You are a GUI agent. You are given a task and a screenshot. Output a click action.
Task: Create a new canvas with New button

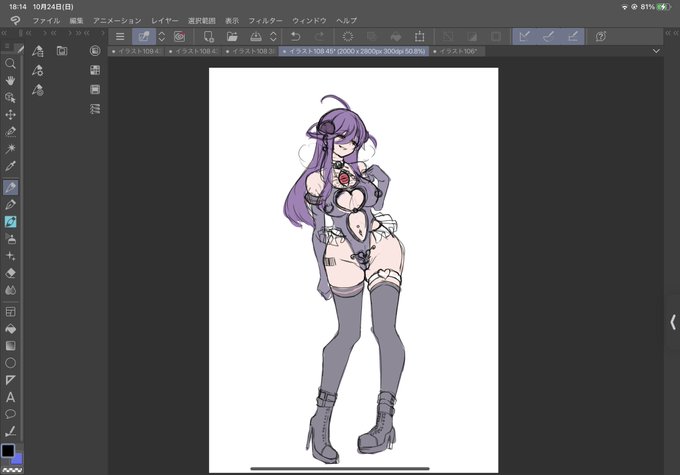point(209,36)
